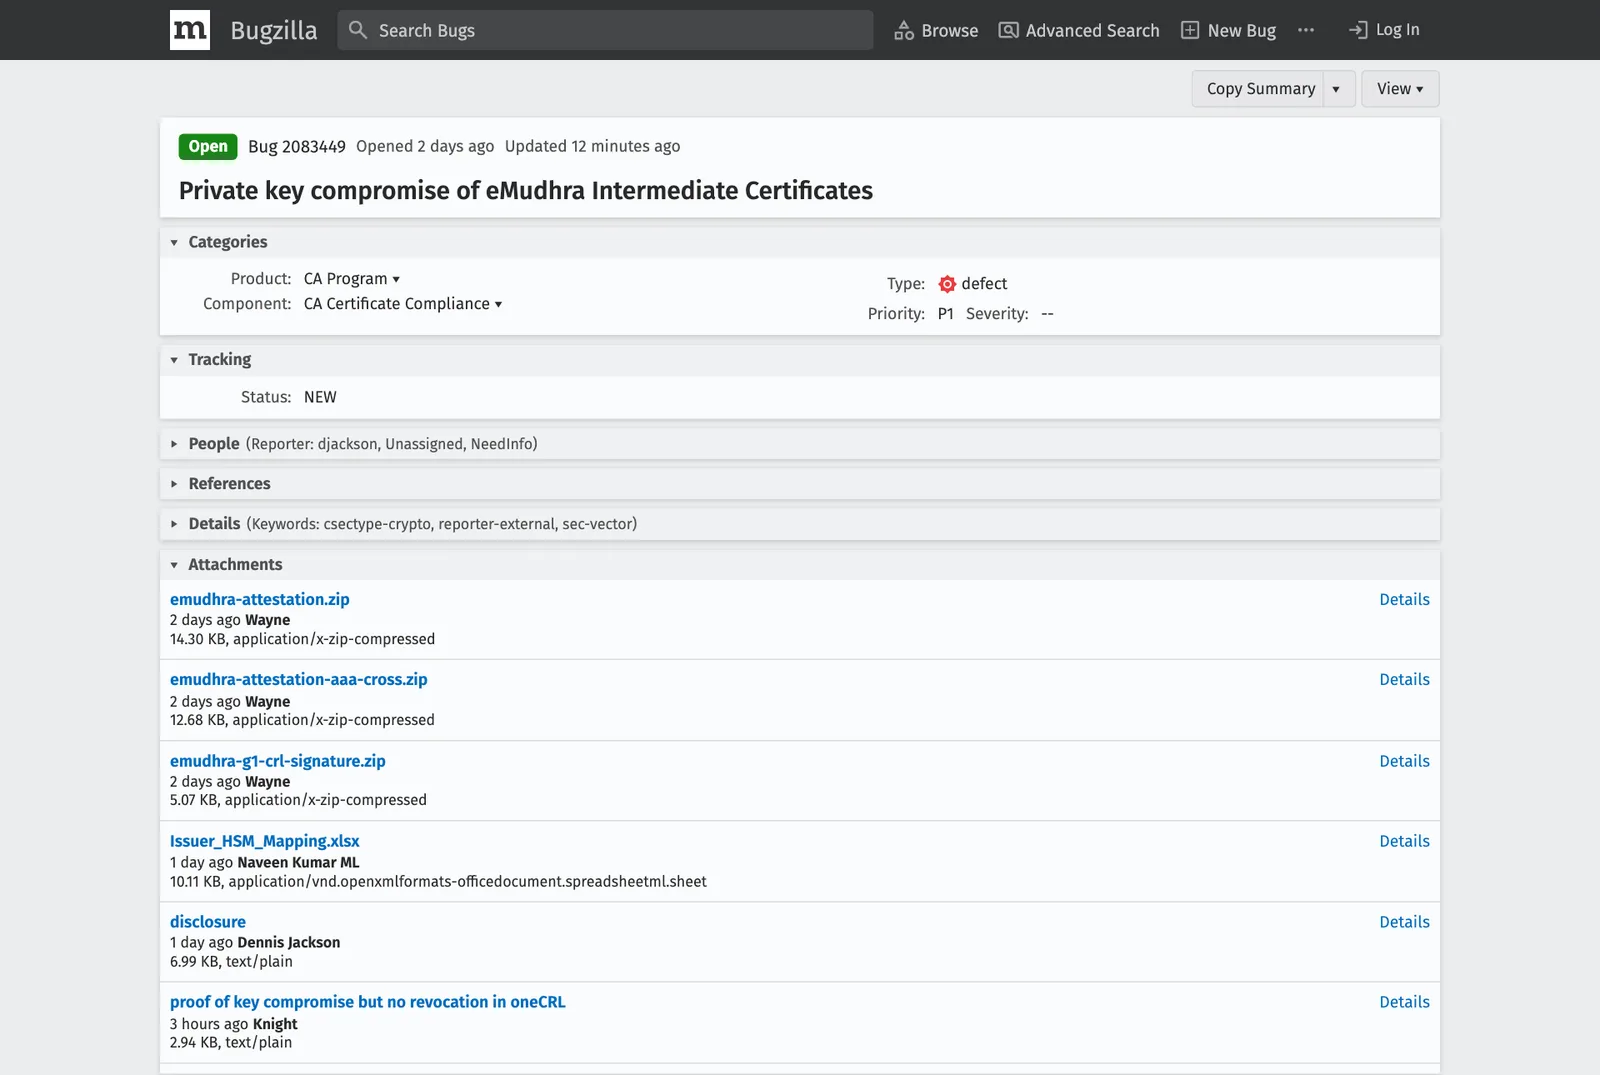Open the proof of key compromise attachment
The height and width of the screenshot is (1075, 1600).
click(x=368, y=1003)
